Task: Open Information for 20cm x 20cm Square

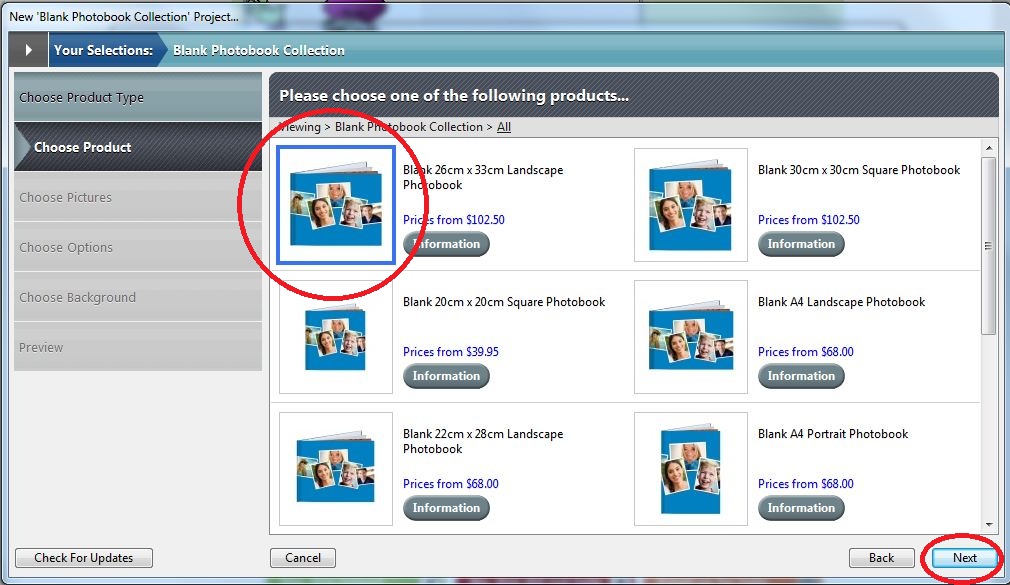Action: (446, 376)
